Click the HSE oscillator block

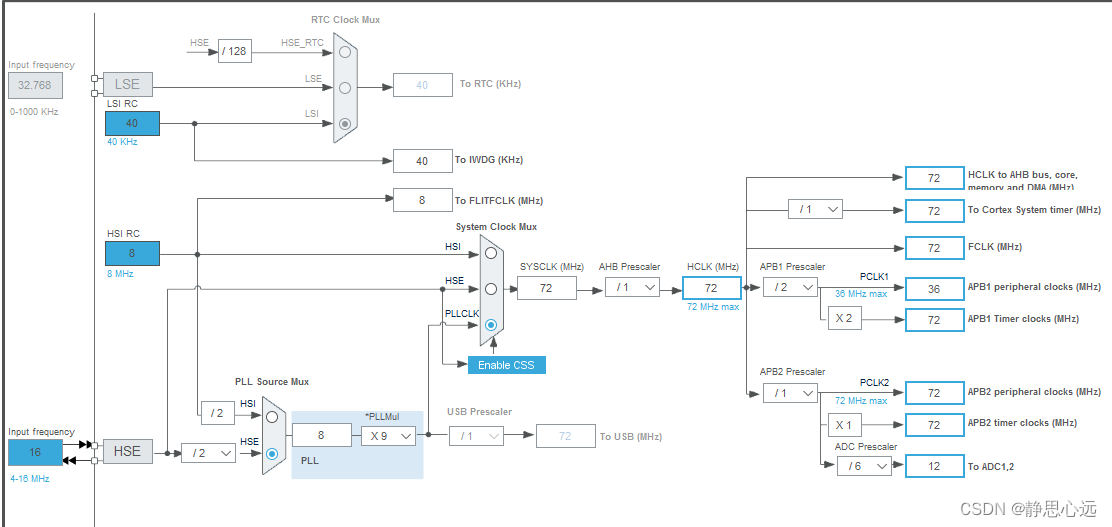(x=128, y=451)
